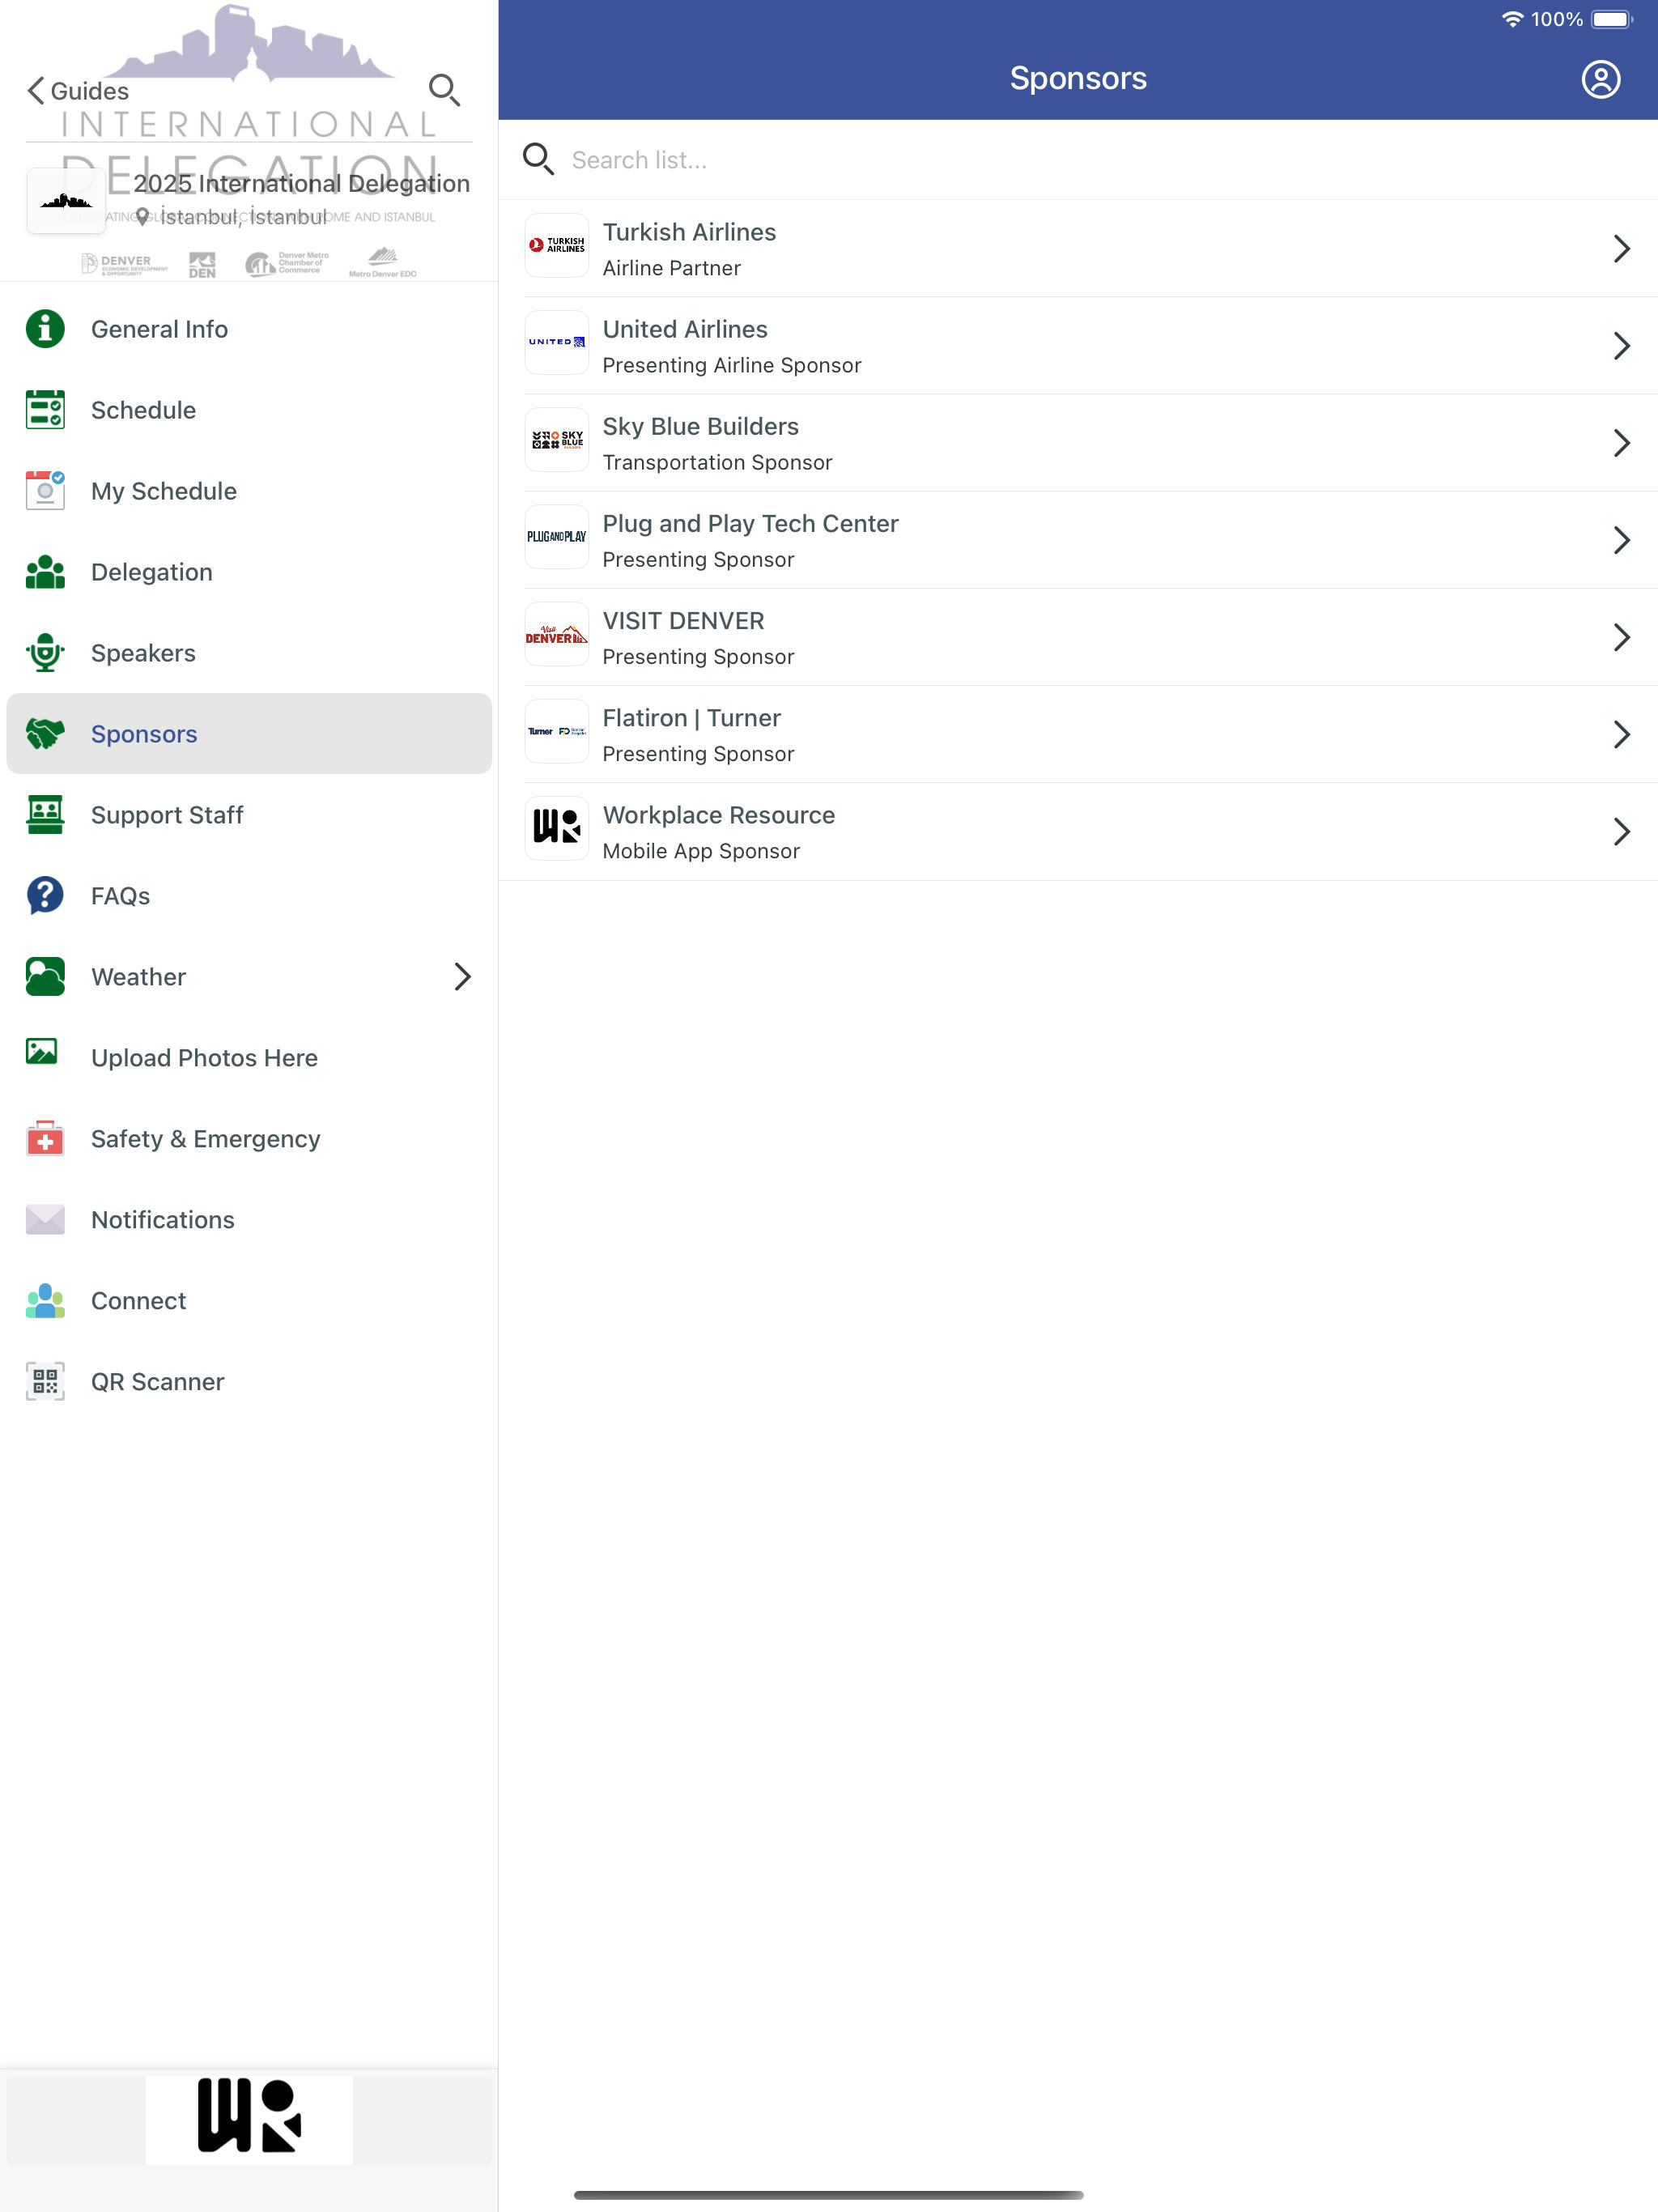Open 2025 International Delegation guide title

pos(302,183)
